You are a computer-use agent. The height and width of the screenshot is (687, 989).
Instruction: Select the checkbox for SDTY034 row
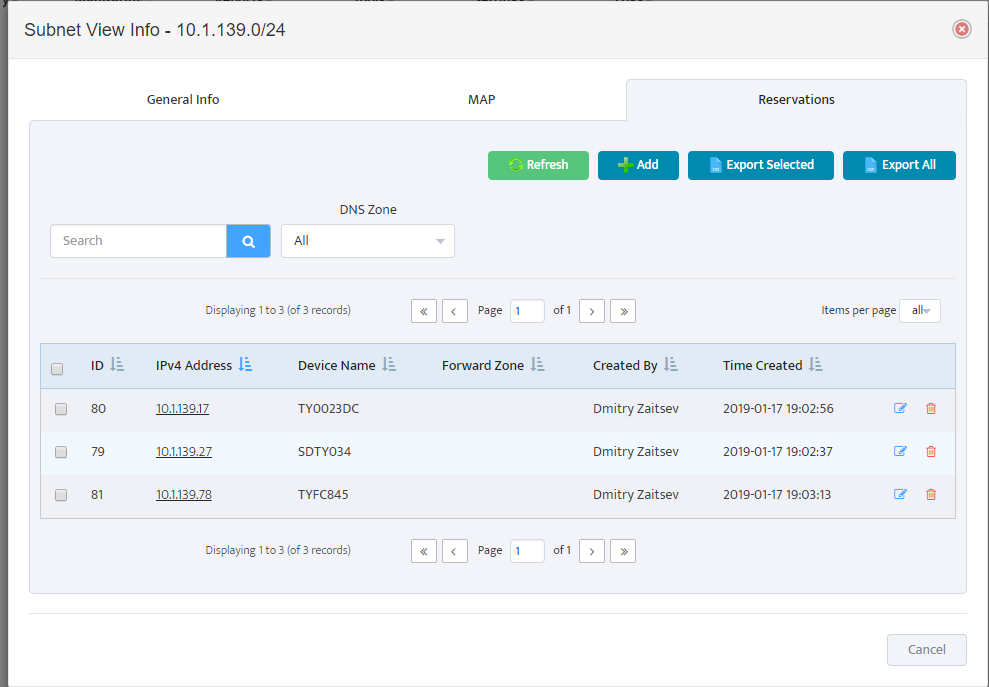point(61,452)
